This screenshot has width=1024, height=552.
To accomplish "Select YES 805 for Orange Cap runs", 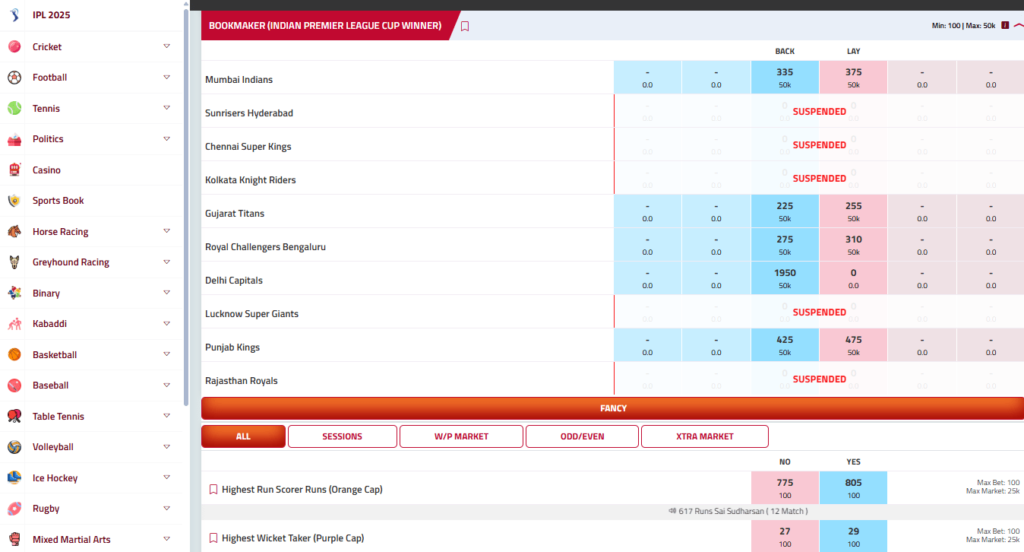I will (853, 488).
